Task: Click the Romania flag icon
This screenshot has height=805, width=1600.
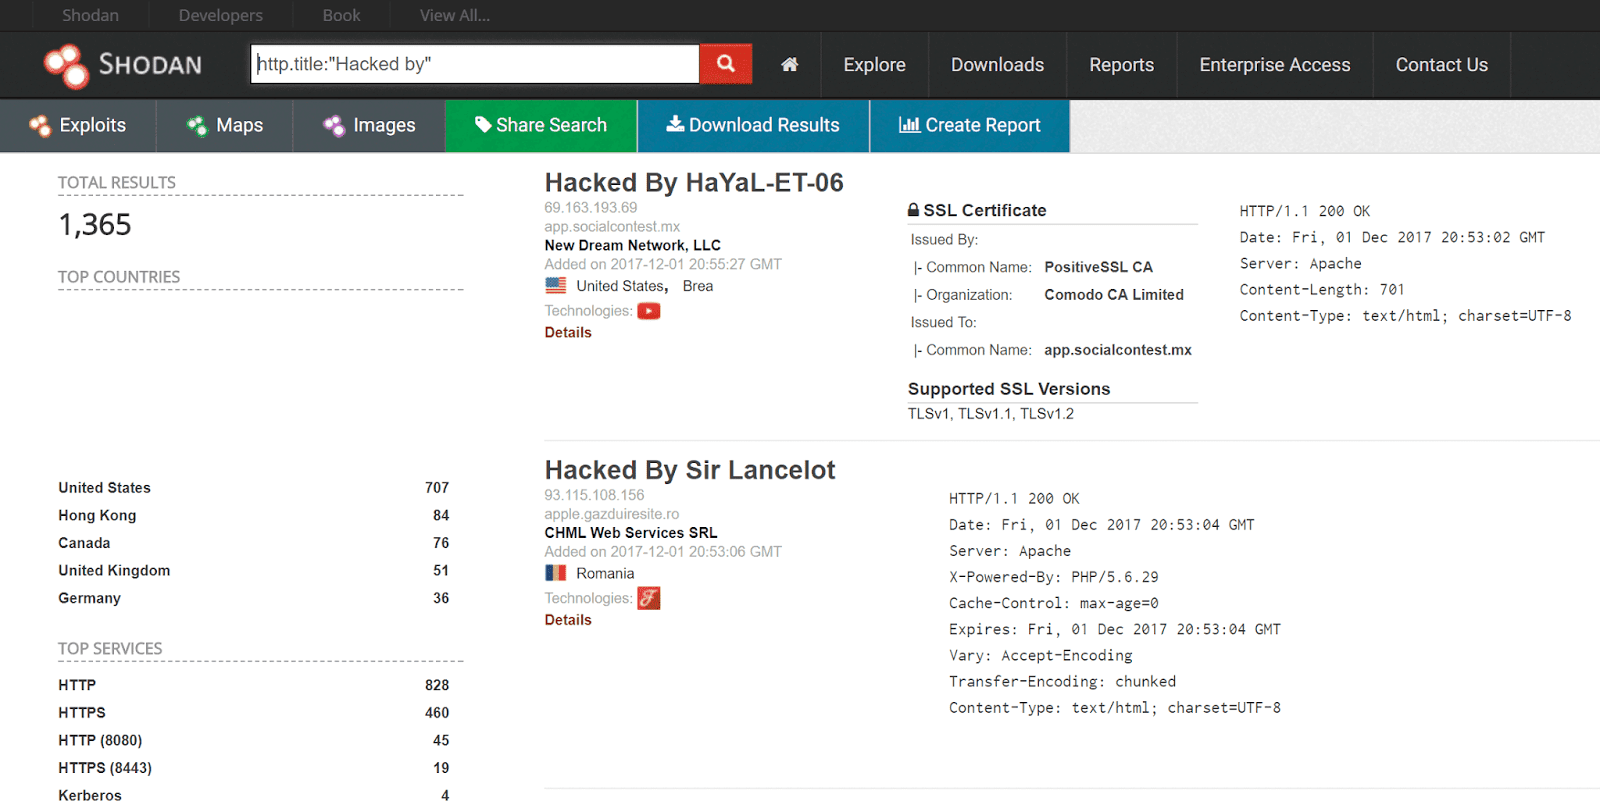Action: 556,573
